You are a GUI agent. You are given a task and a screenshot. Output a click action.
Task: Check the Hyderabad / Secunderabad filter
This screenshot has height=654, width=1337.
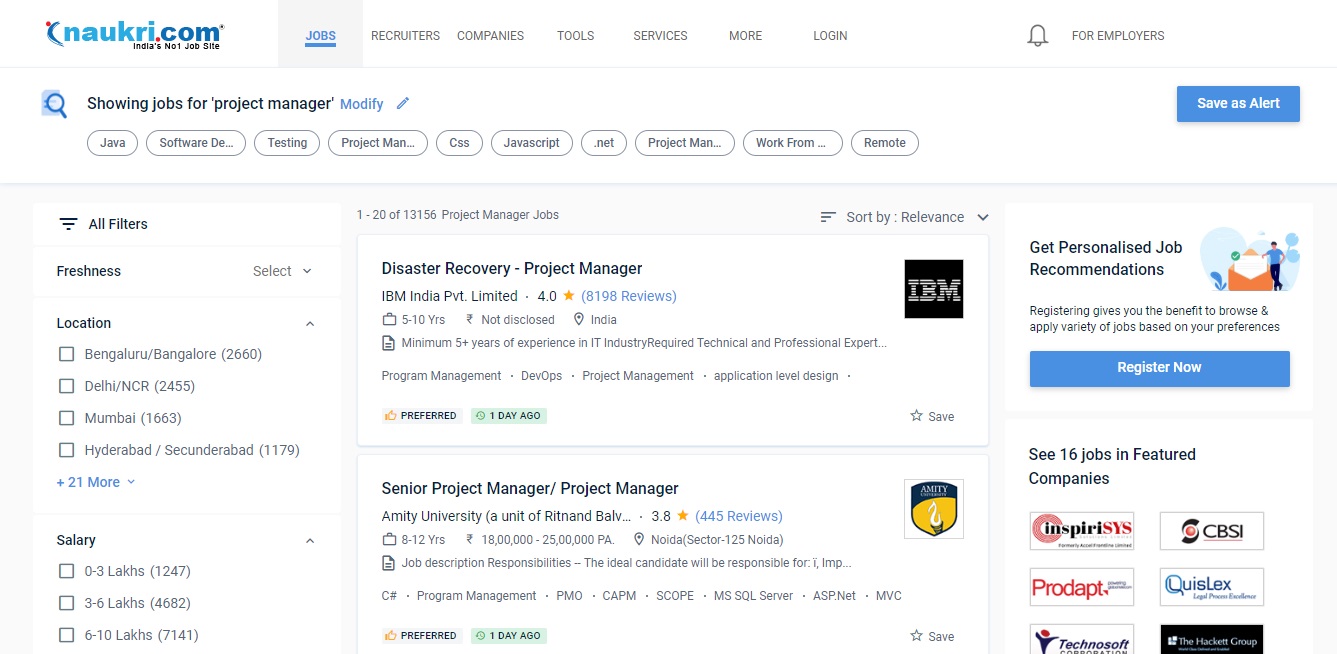[x=67, y=450]
